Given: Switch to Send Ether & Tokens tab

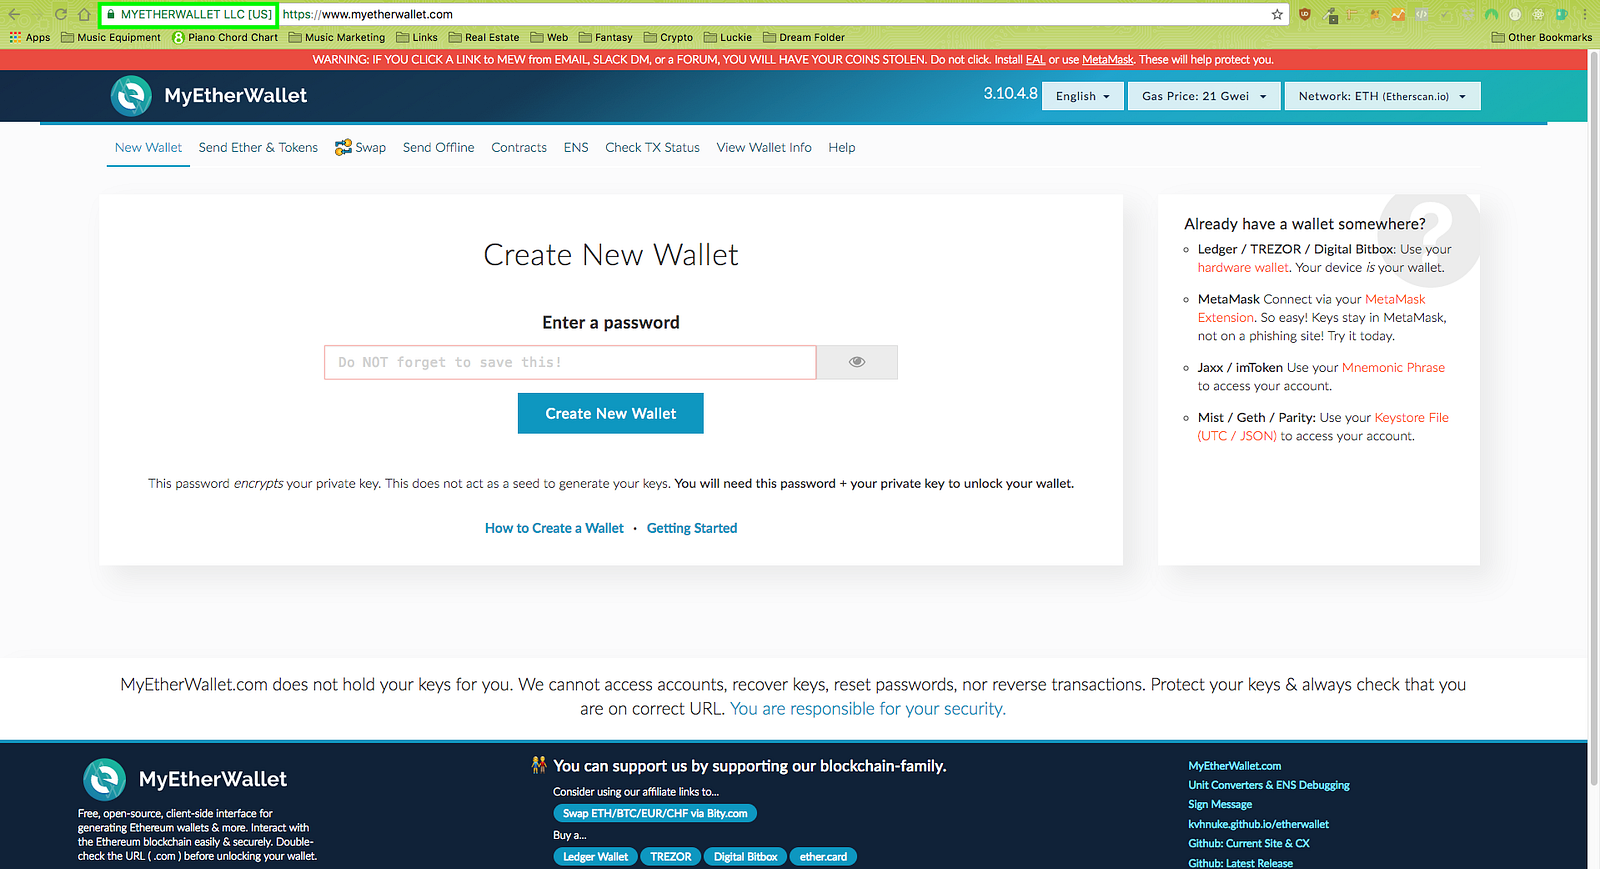Looking at the screenshot, I should (258, 147).
